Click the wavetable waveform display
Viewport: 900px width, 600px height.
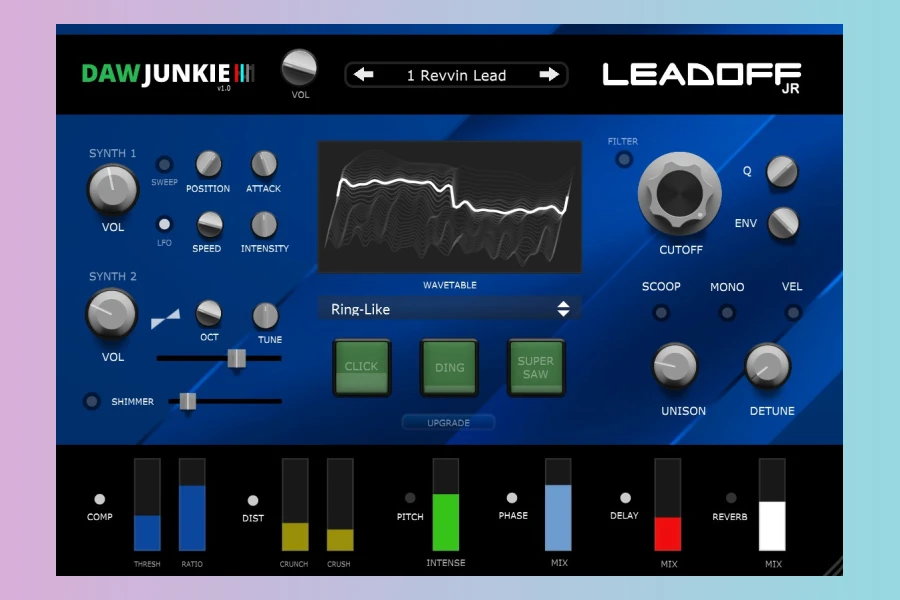449,207
